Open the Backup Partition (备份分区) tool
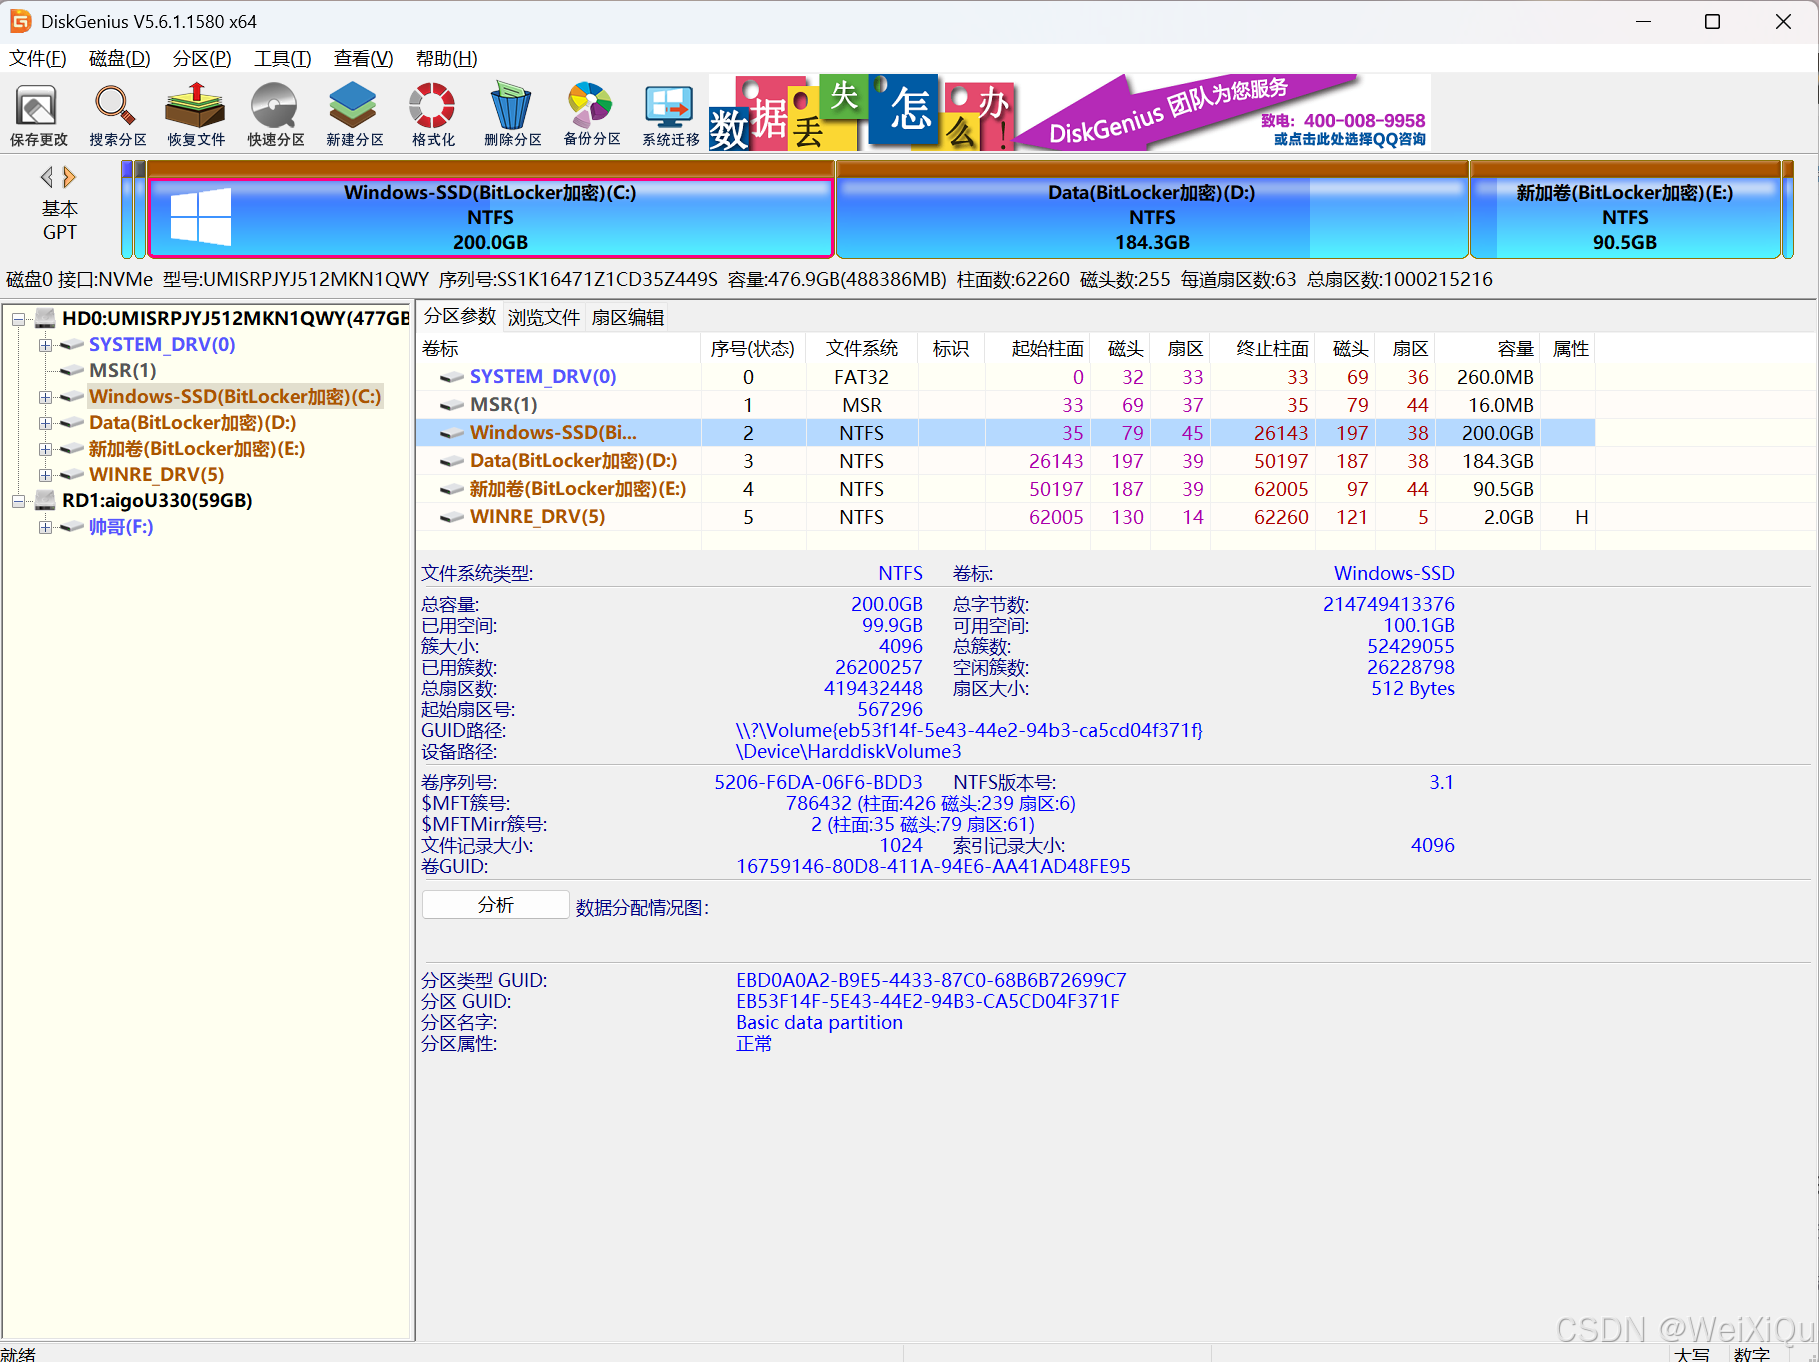The height and width of the screenshot is (1362, 1819). click(591, 115)
